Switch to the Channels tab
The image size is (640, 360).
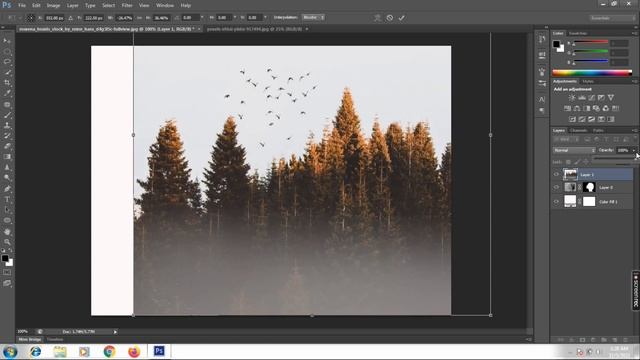(x=578, y=131)
